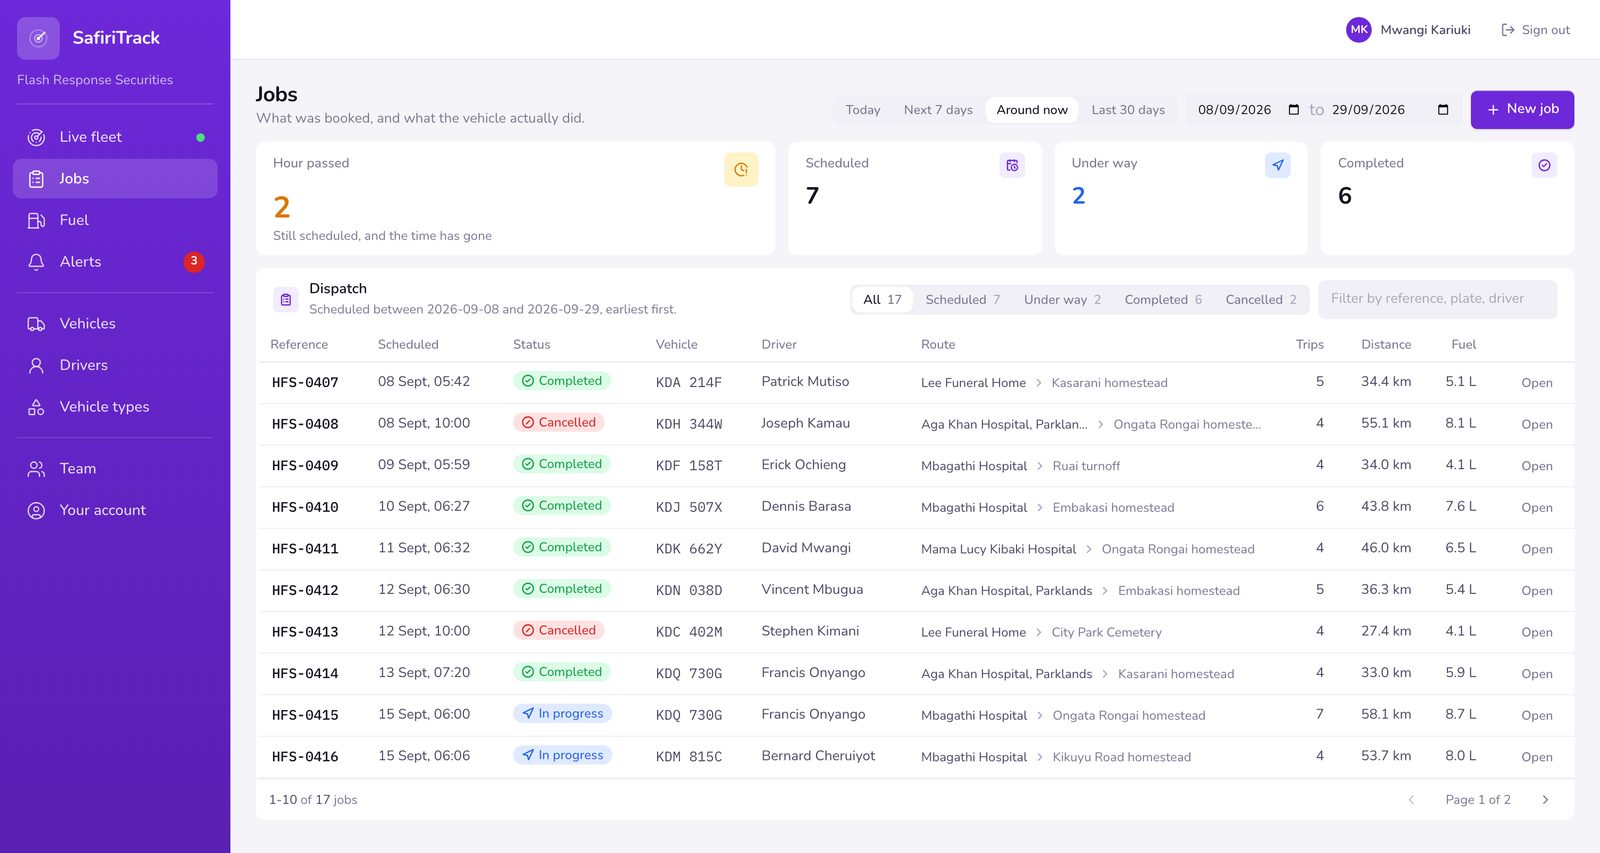
Task: Create a New job
Action: coord(1522,110)
